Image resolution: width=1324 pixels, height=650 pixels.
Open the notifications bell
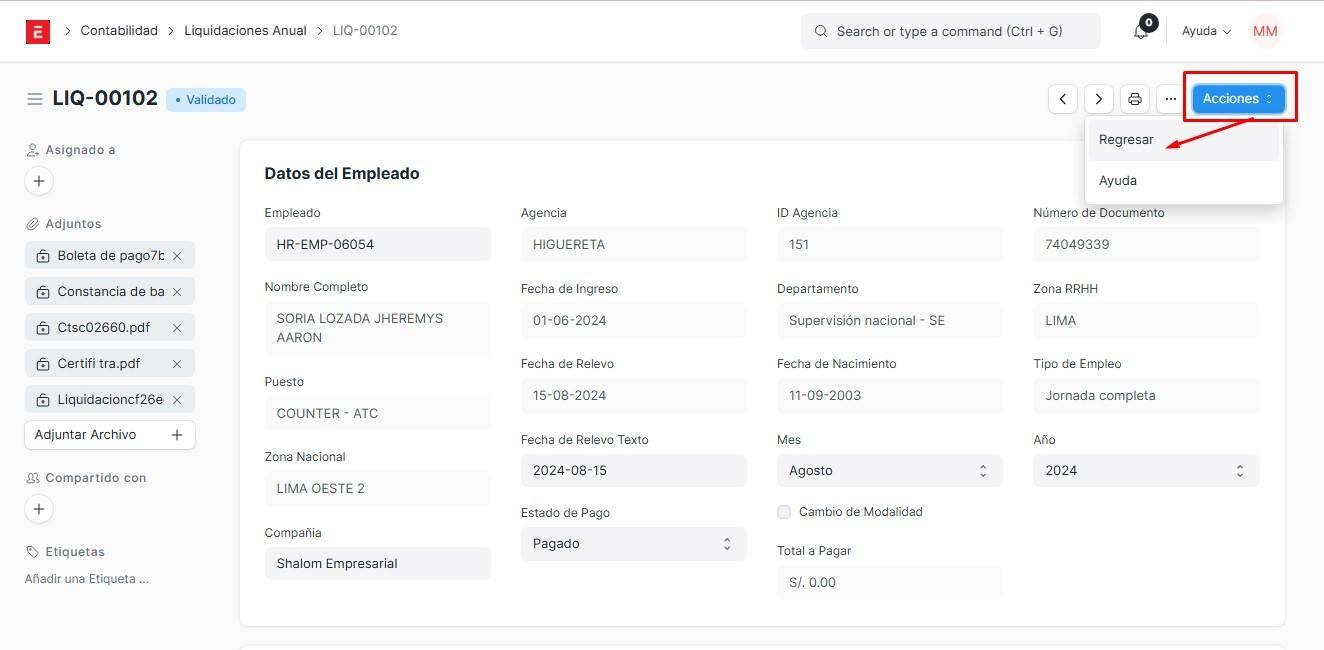click(1141, 31)
